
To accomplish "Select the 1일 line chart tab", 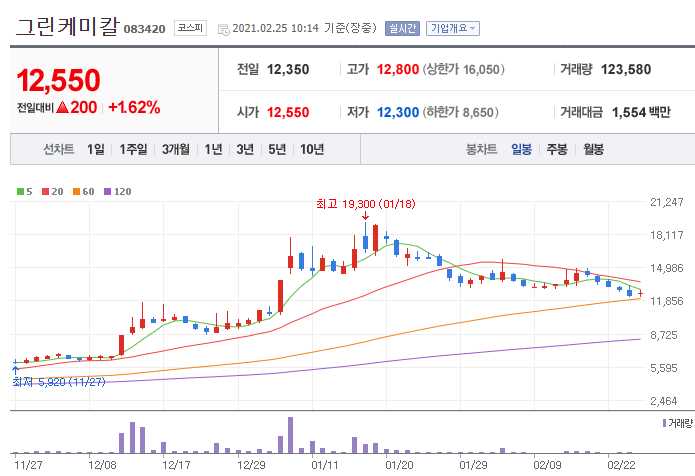I will click(96, 149).
